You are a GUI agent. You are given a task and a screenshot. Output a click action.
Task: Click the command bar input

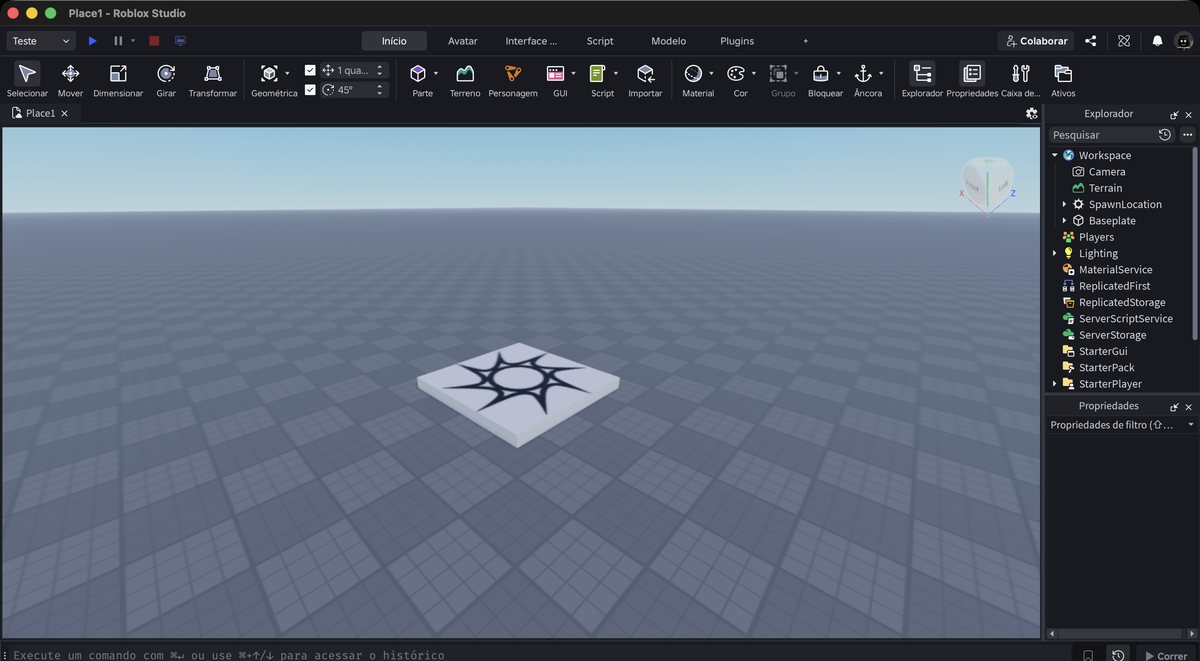(540, 655)
